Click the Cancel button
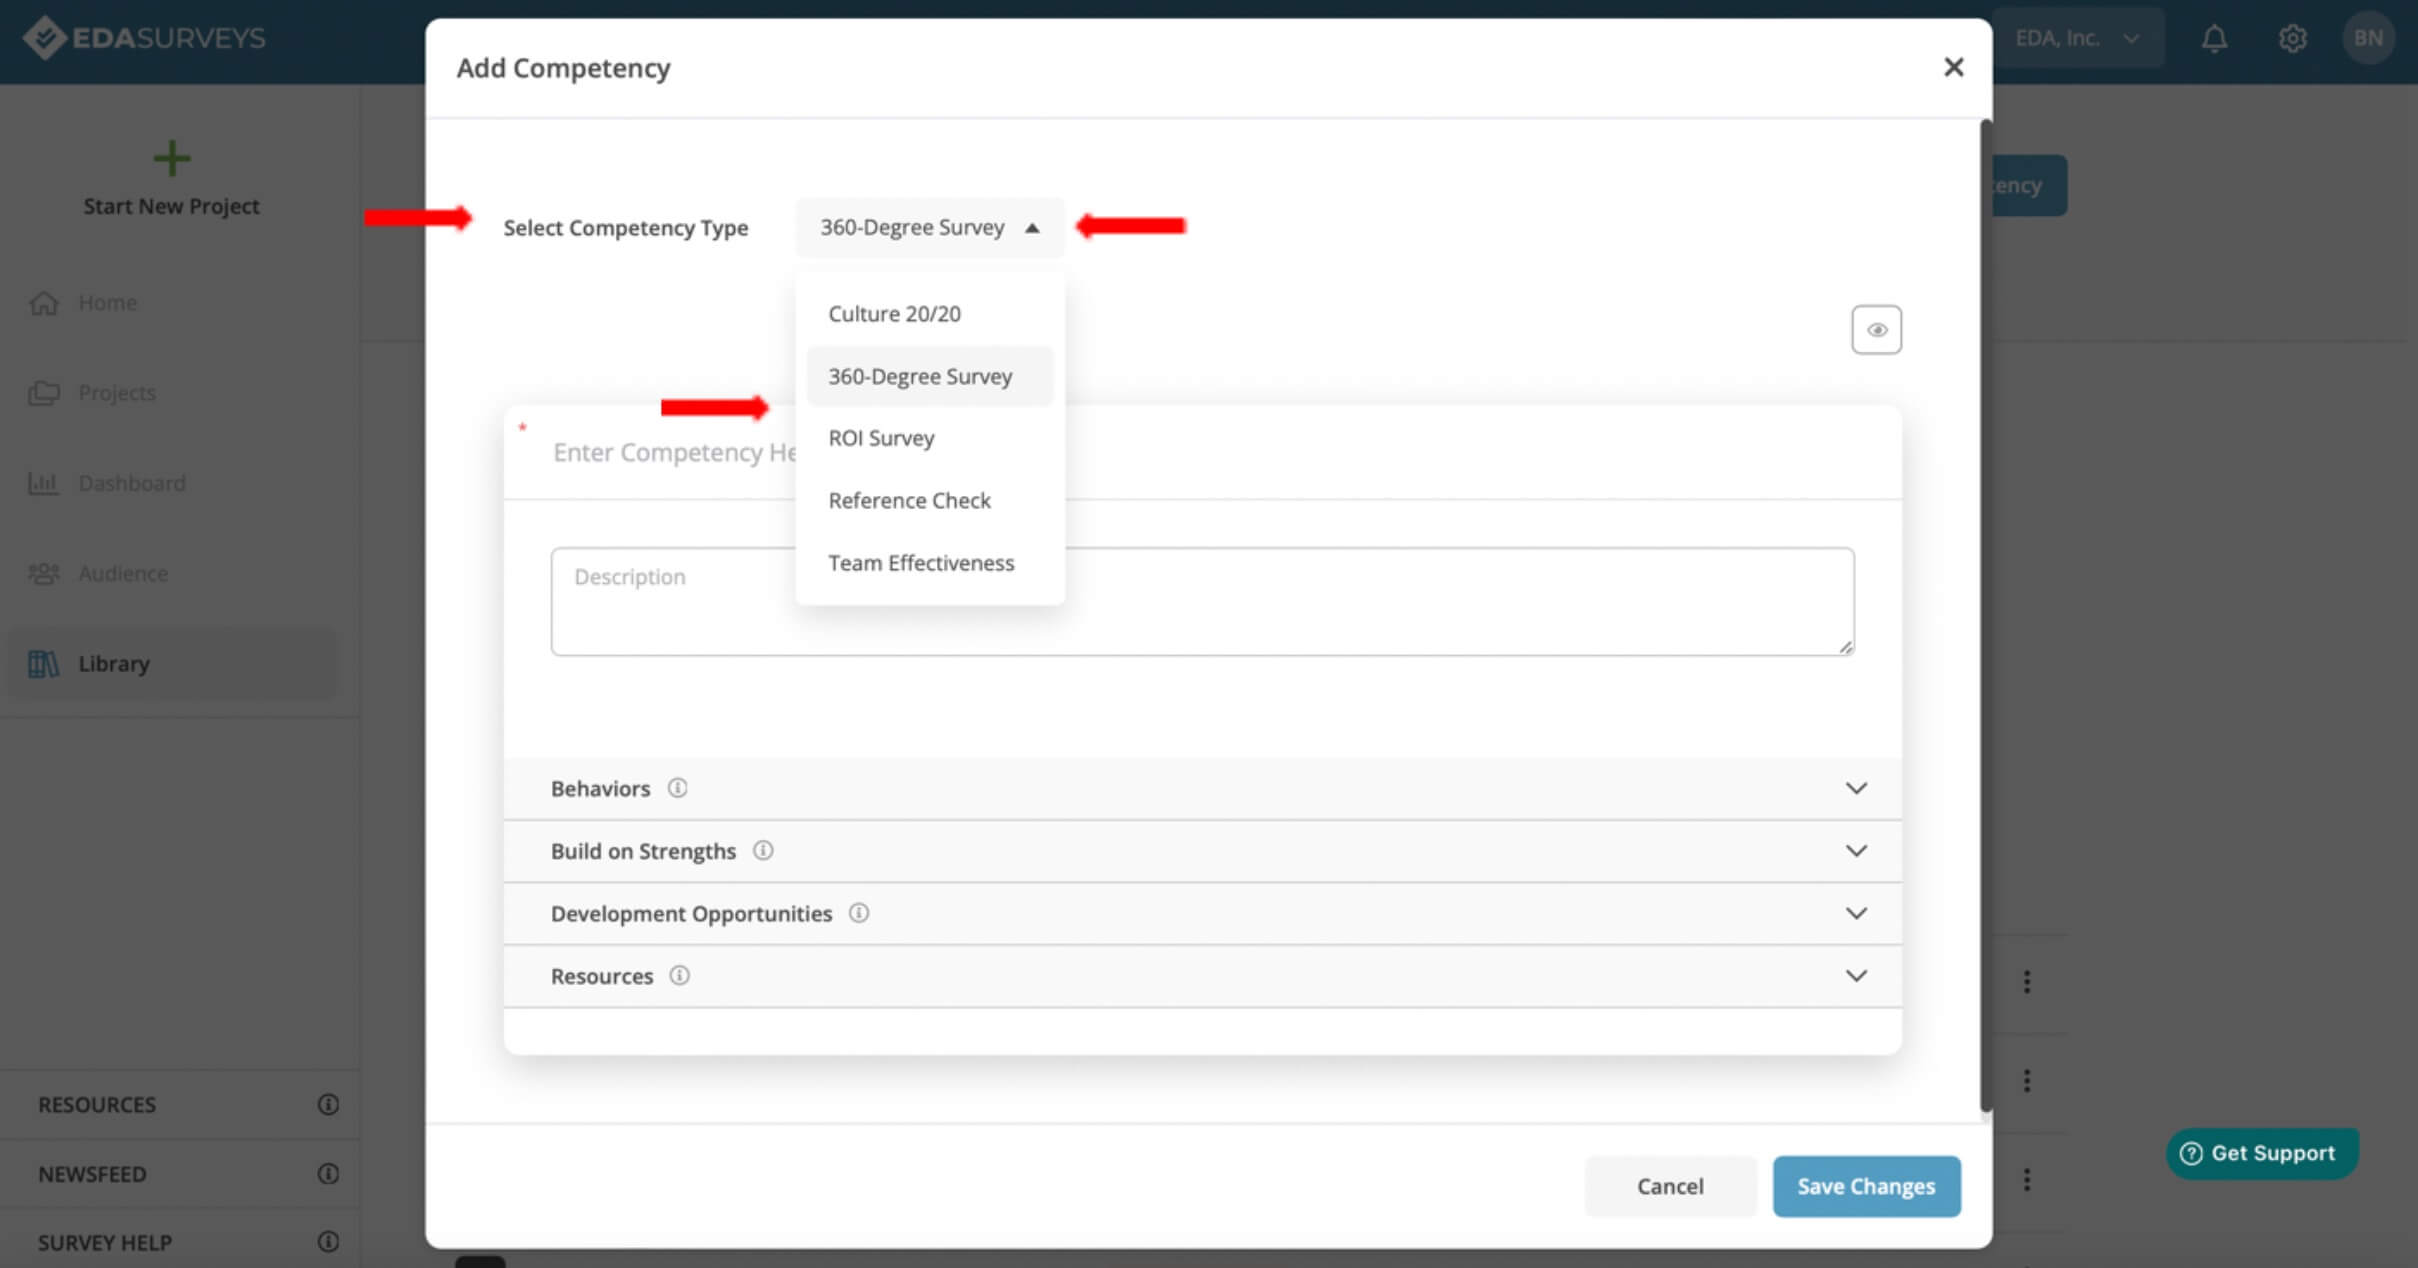The height and width of the screenshot is (1268, 2418). coord(1670,1186)
